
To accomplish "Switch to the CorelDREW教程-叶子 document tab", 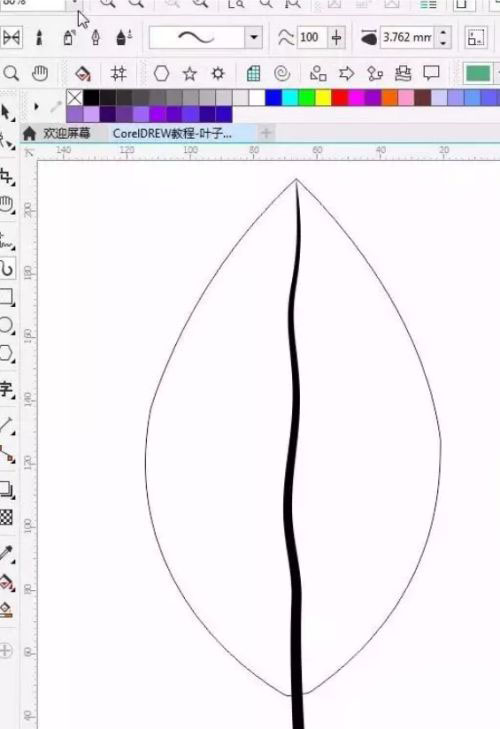I will (172, 133).
